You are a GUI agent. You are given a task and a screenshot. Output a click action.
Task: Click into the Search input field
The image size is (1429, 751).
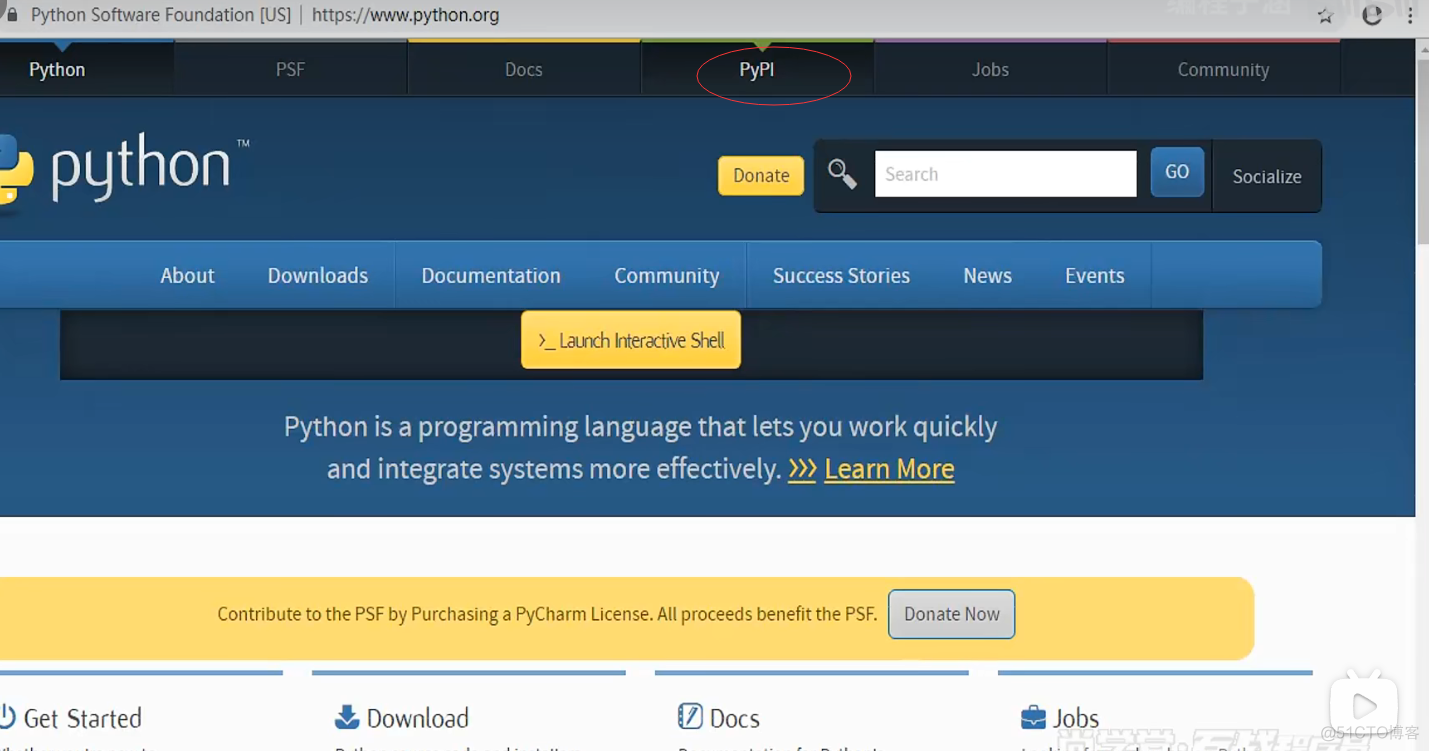click(1006, 174)
